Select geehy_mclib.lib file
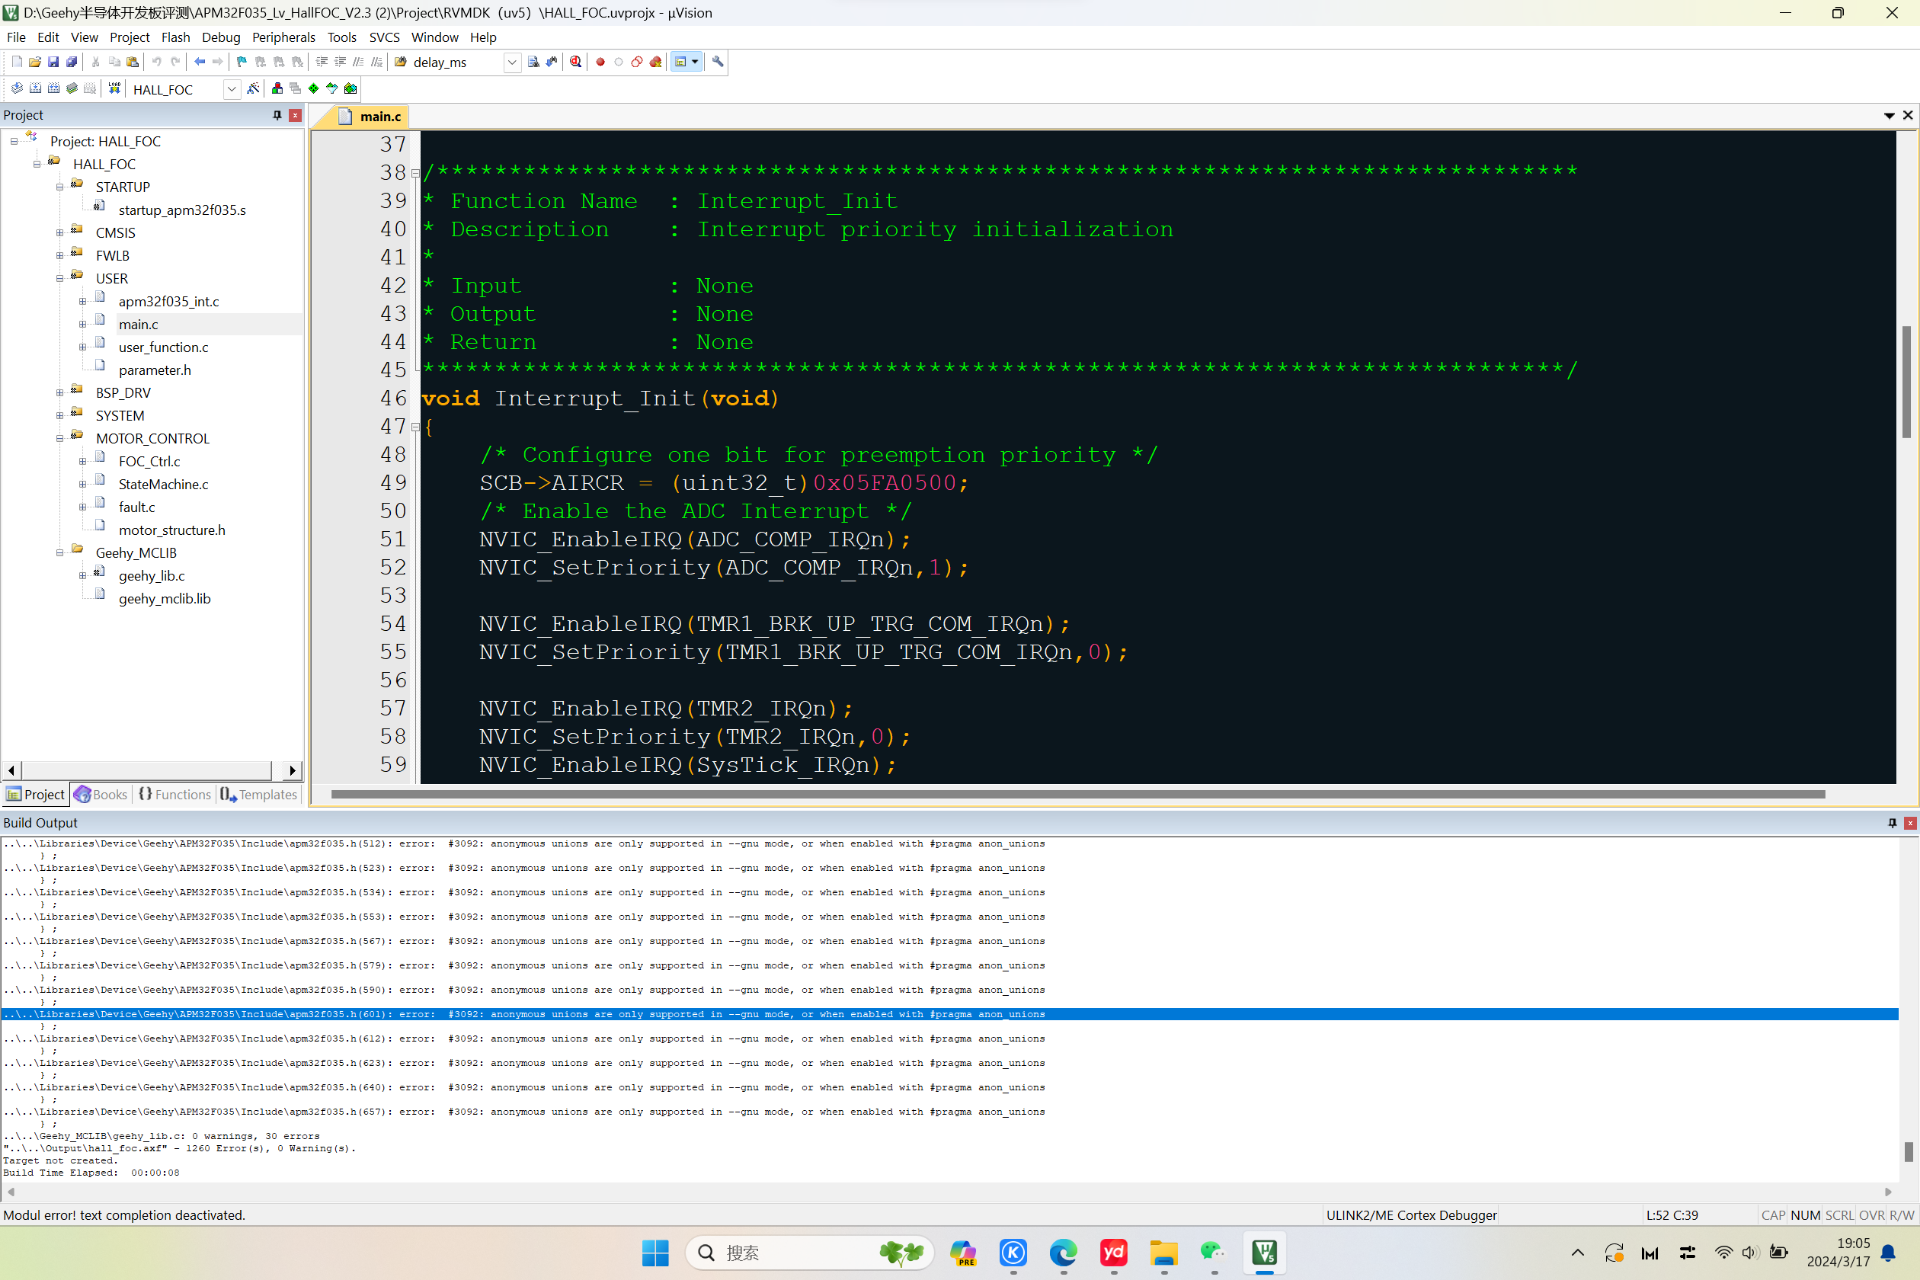The width and height of the screenshot is (1920, 1280). click(x=164, y=599)
